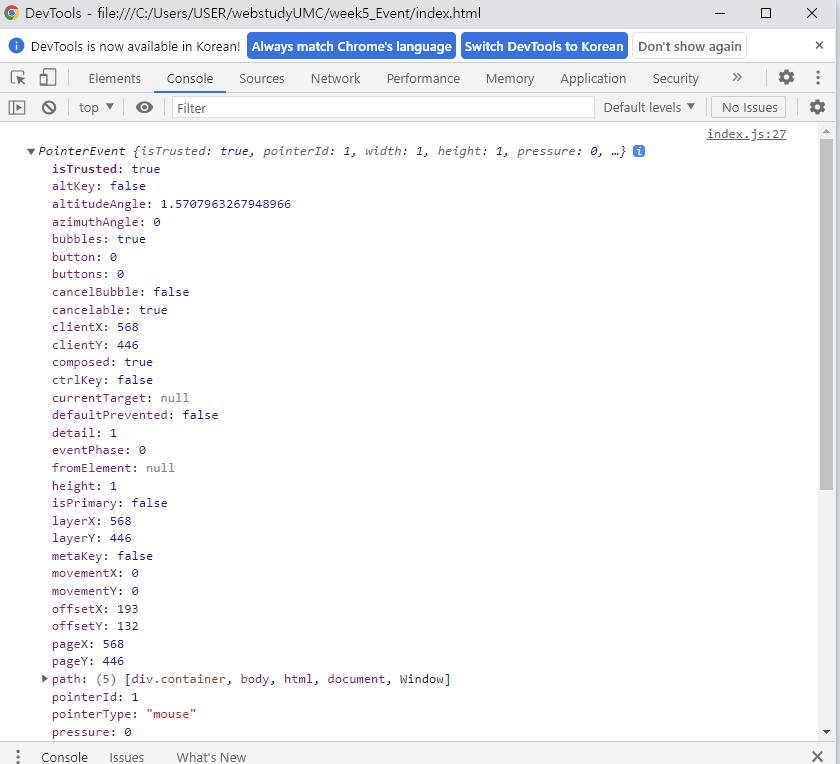This screenshot has height=764, width=840.
Task: Create a live expression with the eye icon
Action: [144, 108]
